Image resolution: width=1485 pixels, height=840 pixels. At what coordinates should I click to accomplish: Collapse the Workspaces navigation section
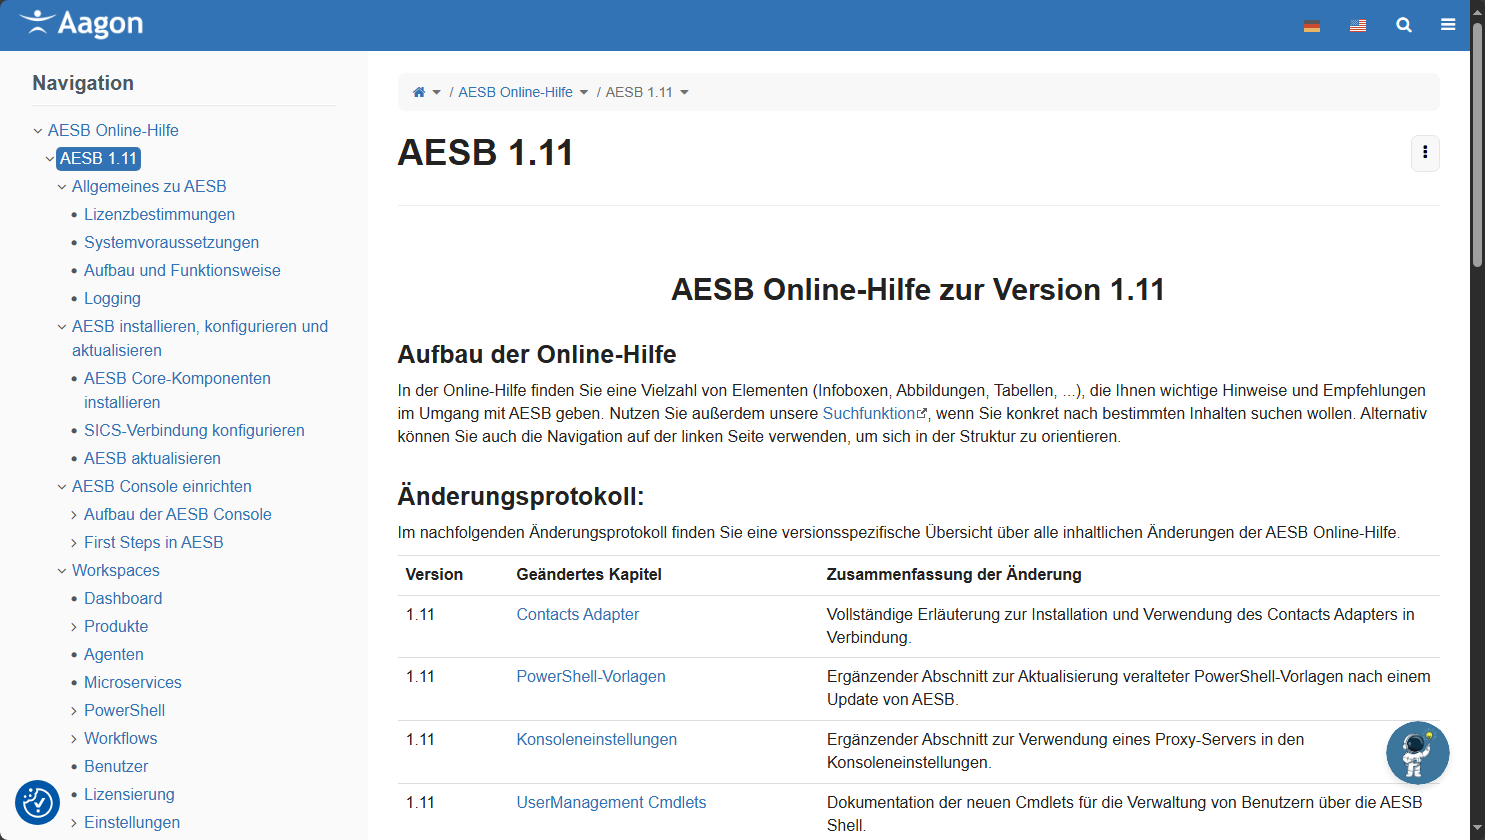pyautogui.click(x=62, y=571)
